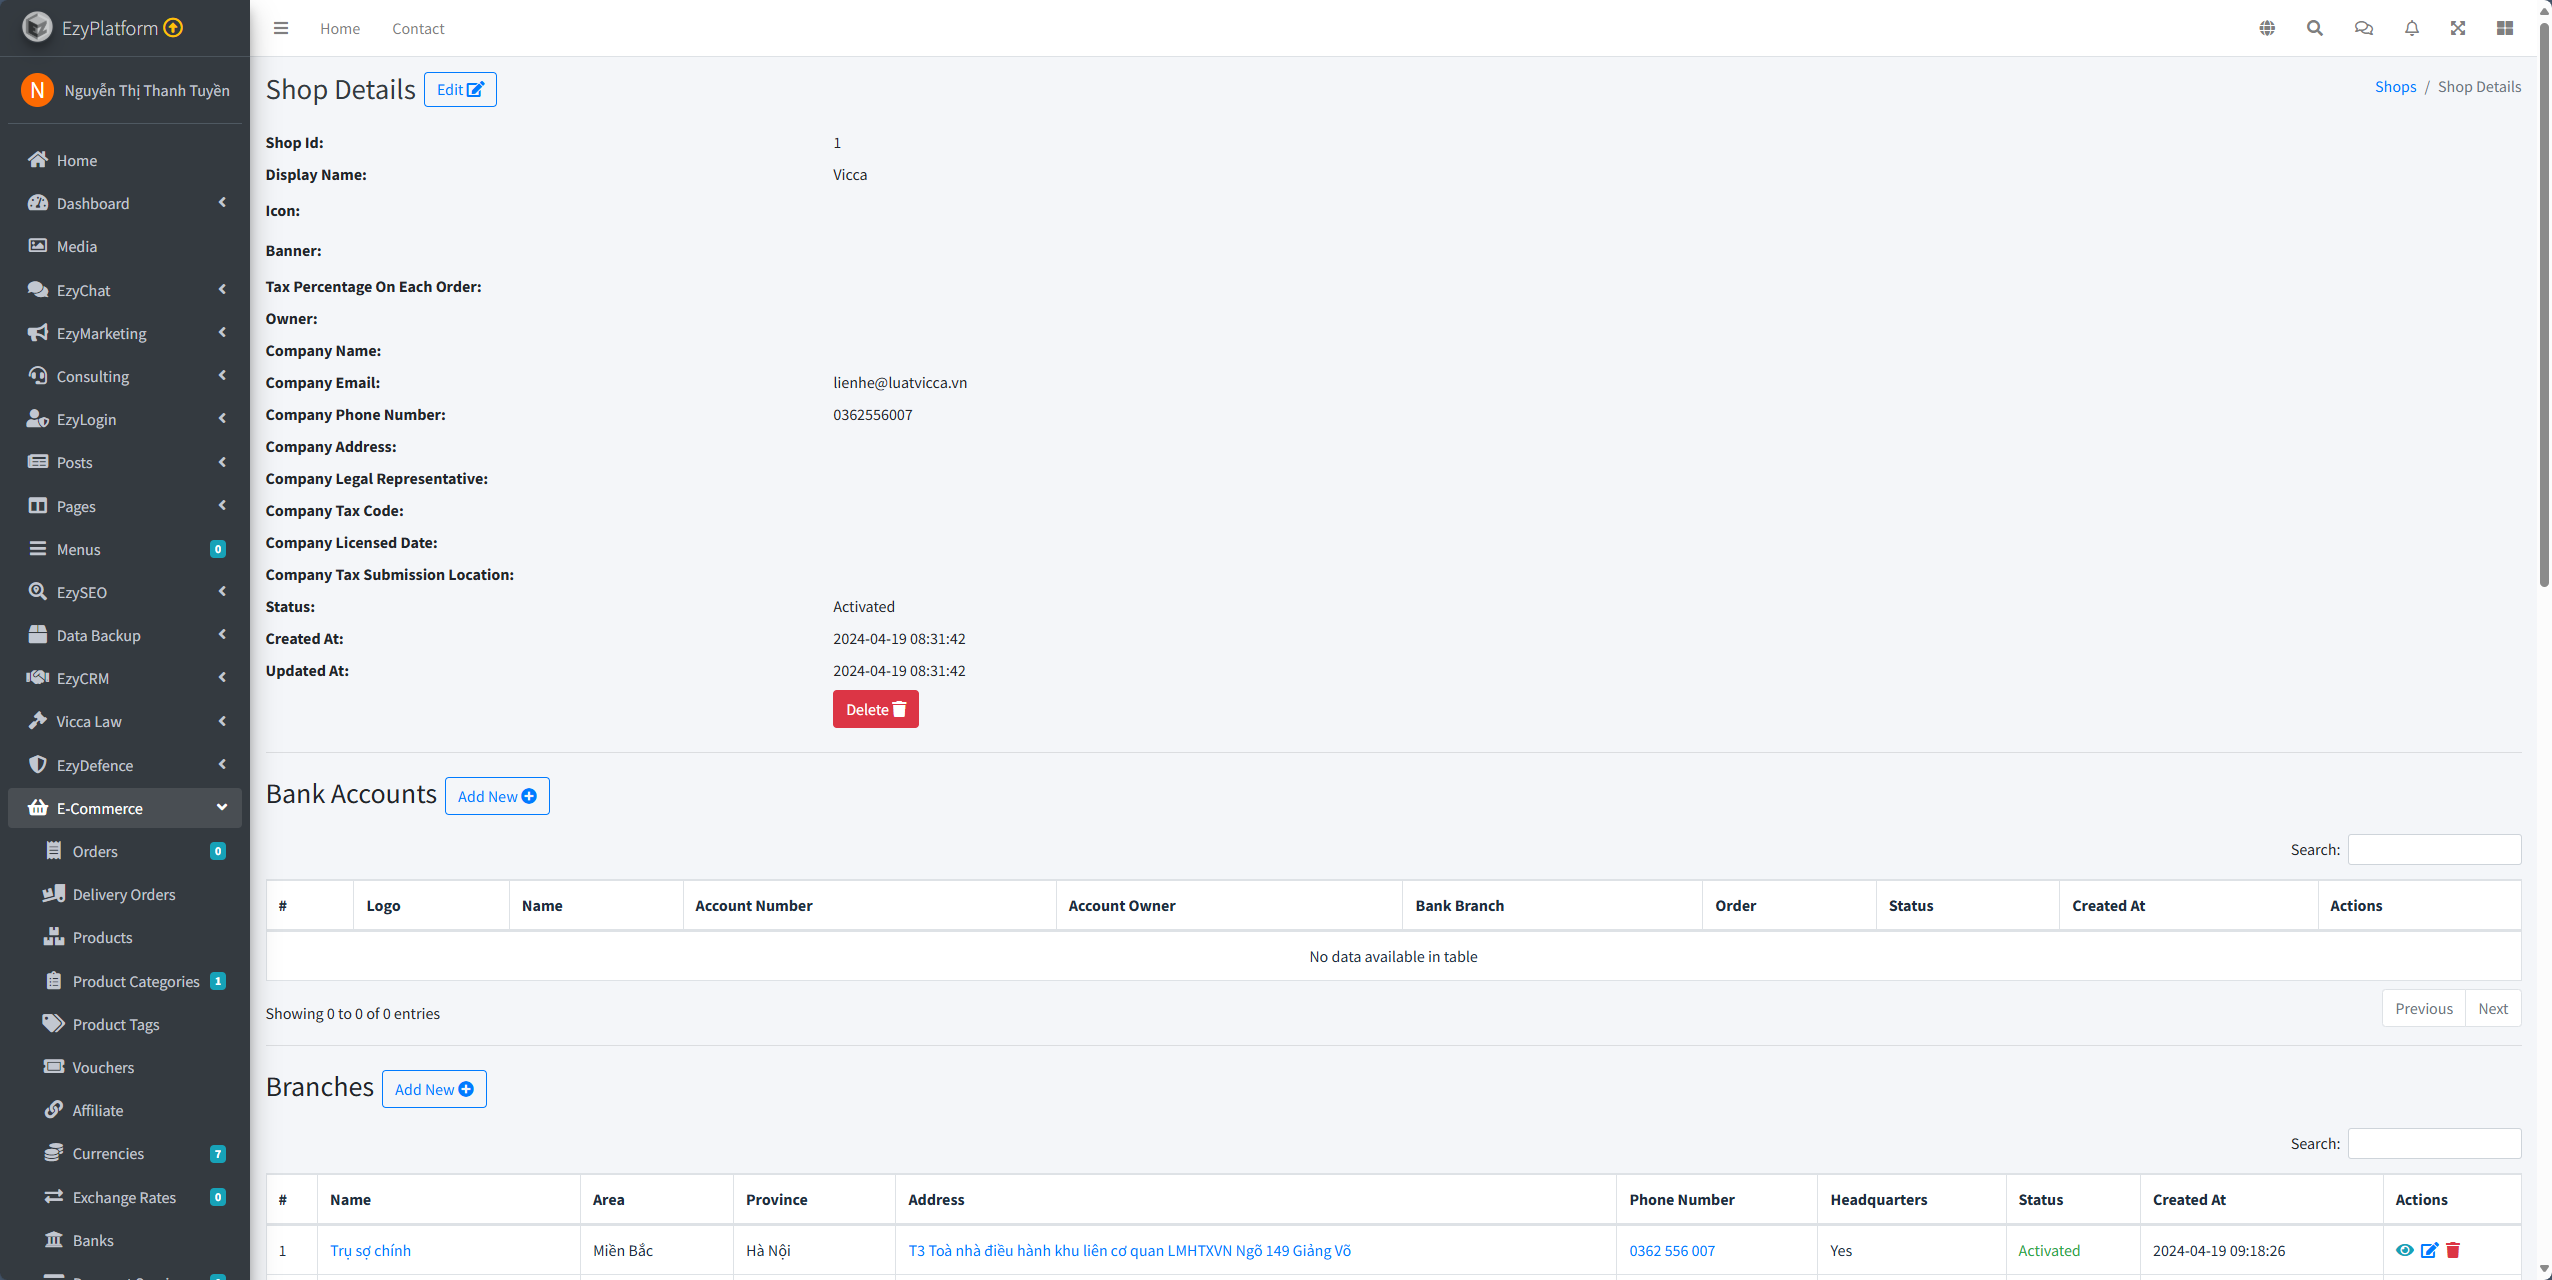The width and height of the screenshot is (2552, 1280).
Task: Open the grid apps icon in navbar
Action: [x=2505, y=28]
